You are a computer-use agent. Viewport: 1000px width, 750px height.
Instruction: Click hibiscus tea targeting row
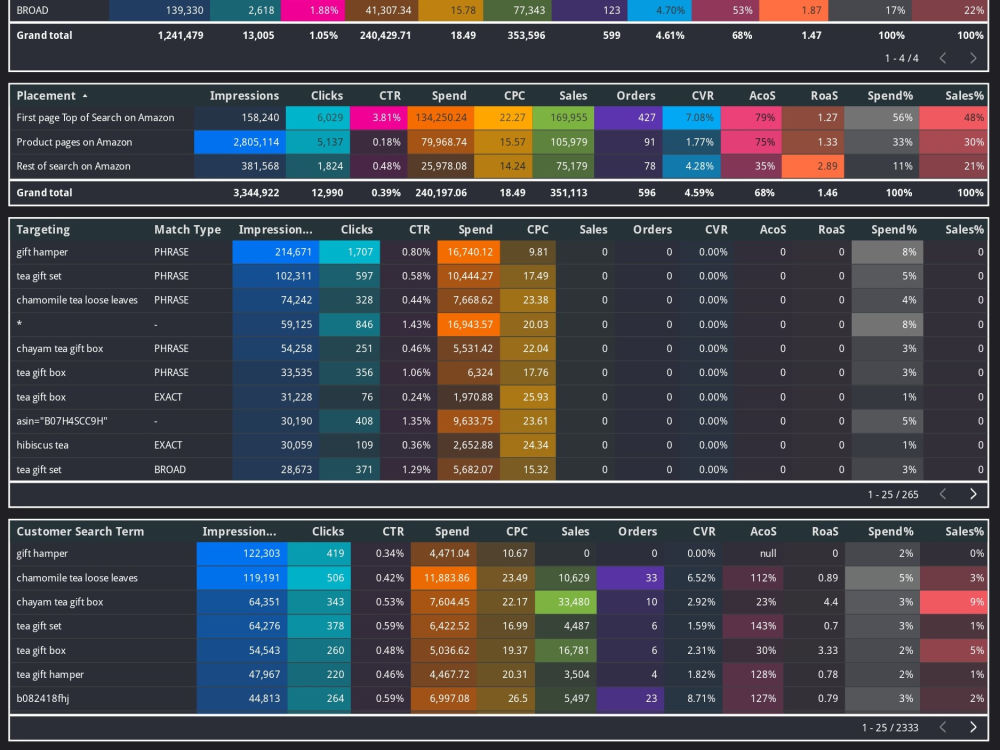pyautogui.click(x=499, y=445)
